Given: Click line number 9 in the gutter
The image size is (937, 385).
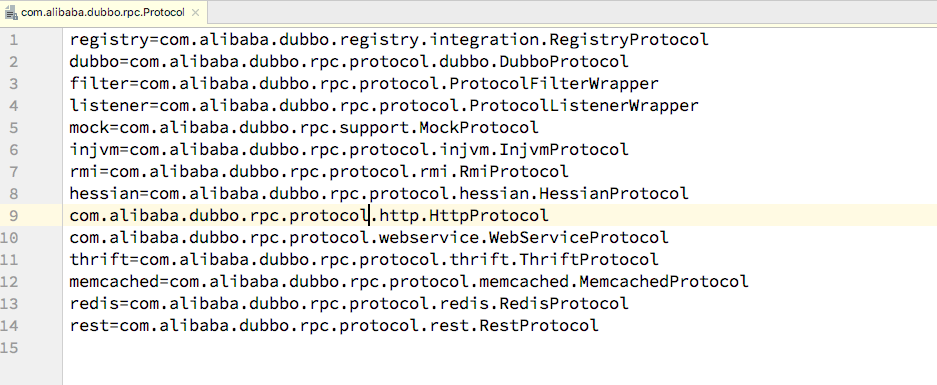Looking at the screenshot, I should coord(14,215).
